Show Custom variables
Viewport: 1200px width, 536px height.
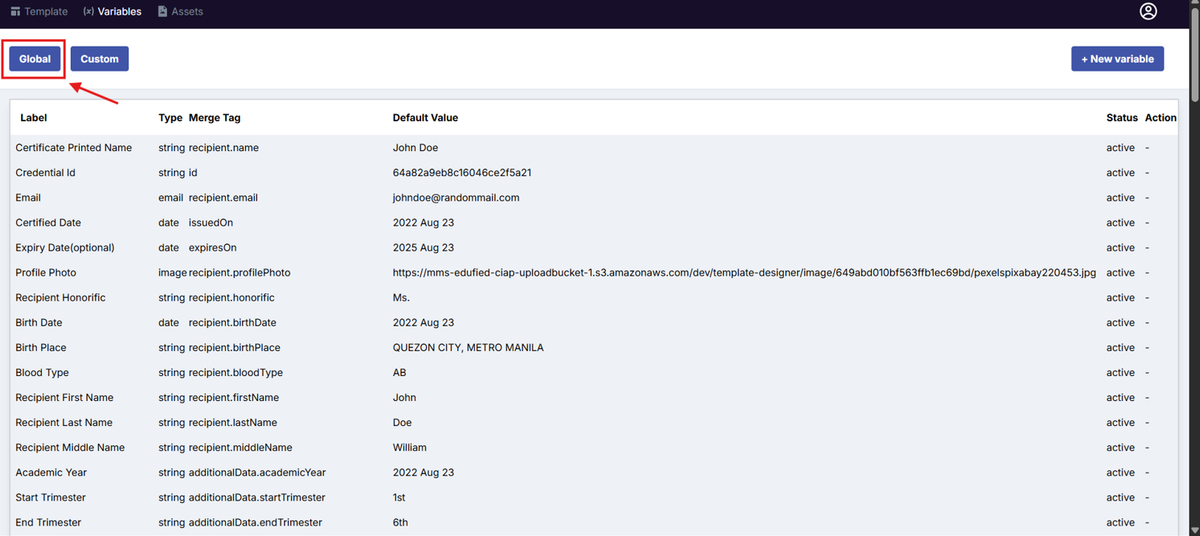point(100,59)
